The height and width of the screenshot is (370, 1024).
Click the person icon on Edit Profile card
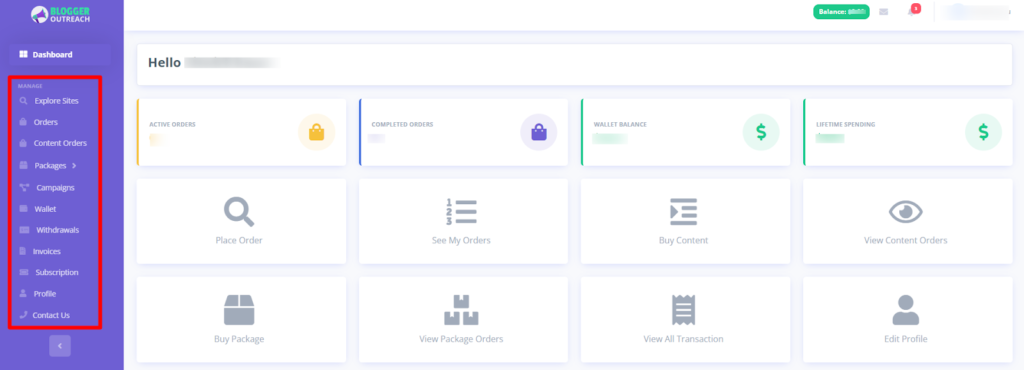(x=905, y=310)
